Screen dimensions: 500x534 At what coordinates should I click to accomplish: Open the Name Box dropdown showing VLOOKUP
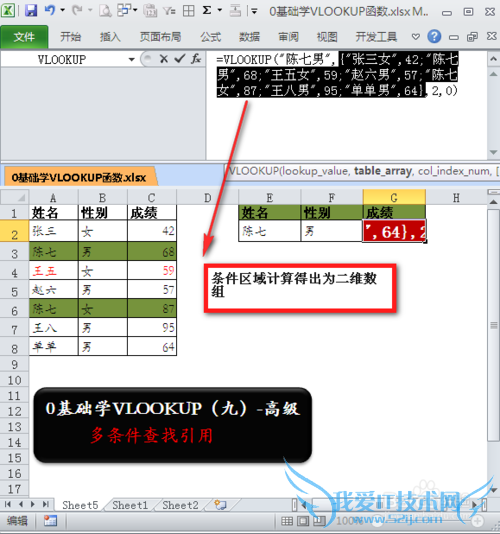tap(131, 60)
